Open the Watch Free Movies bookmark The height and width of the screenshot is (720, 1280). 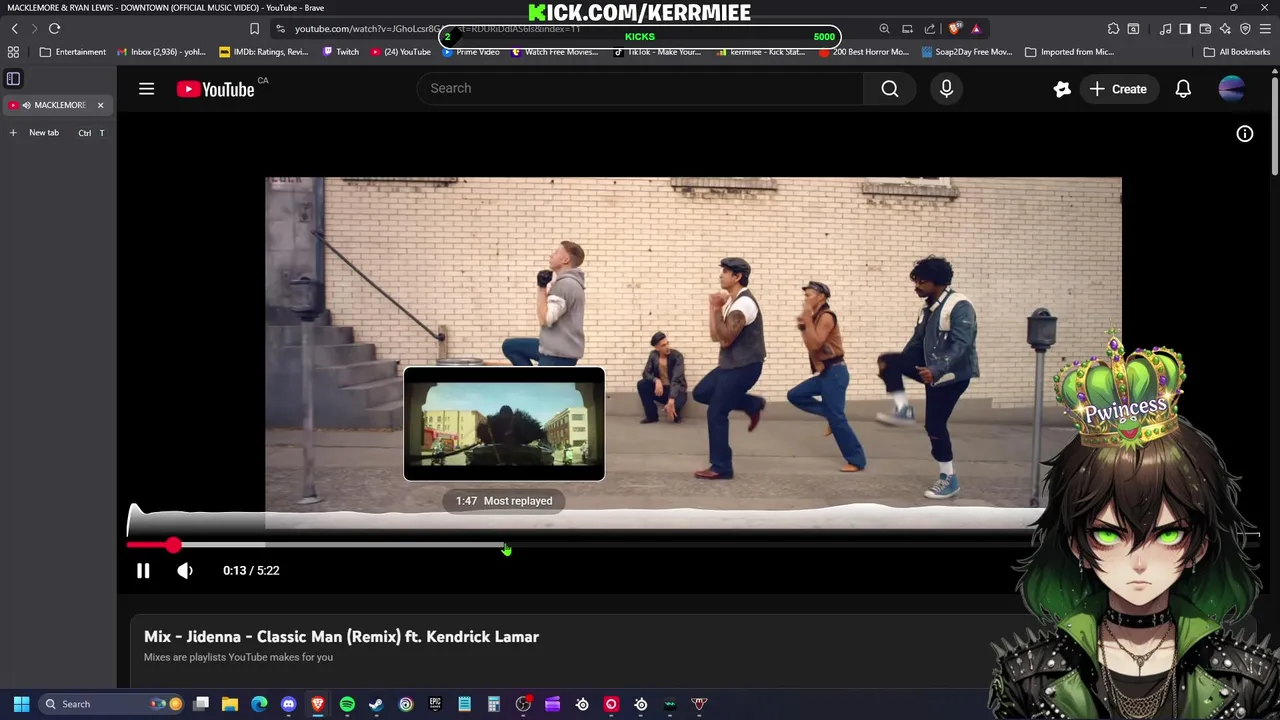point(554,52)
